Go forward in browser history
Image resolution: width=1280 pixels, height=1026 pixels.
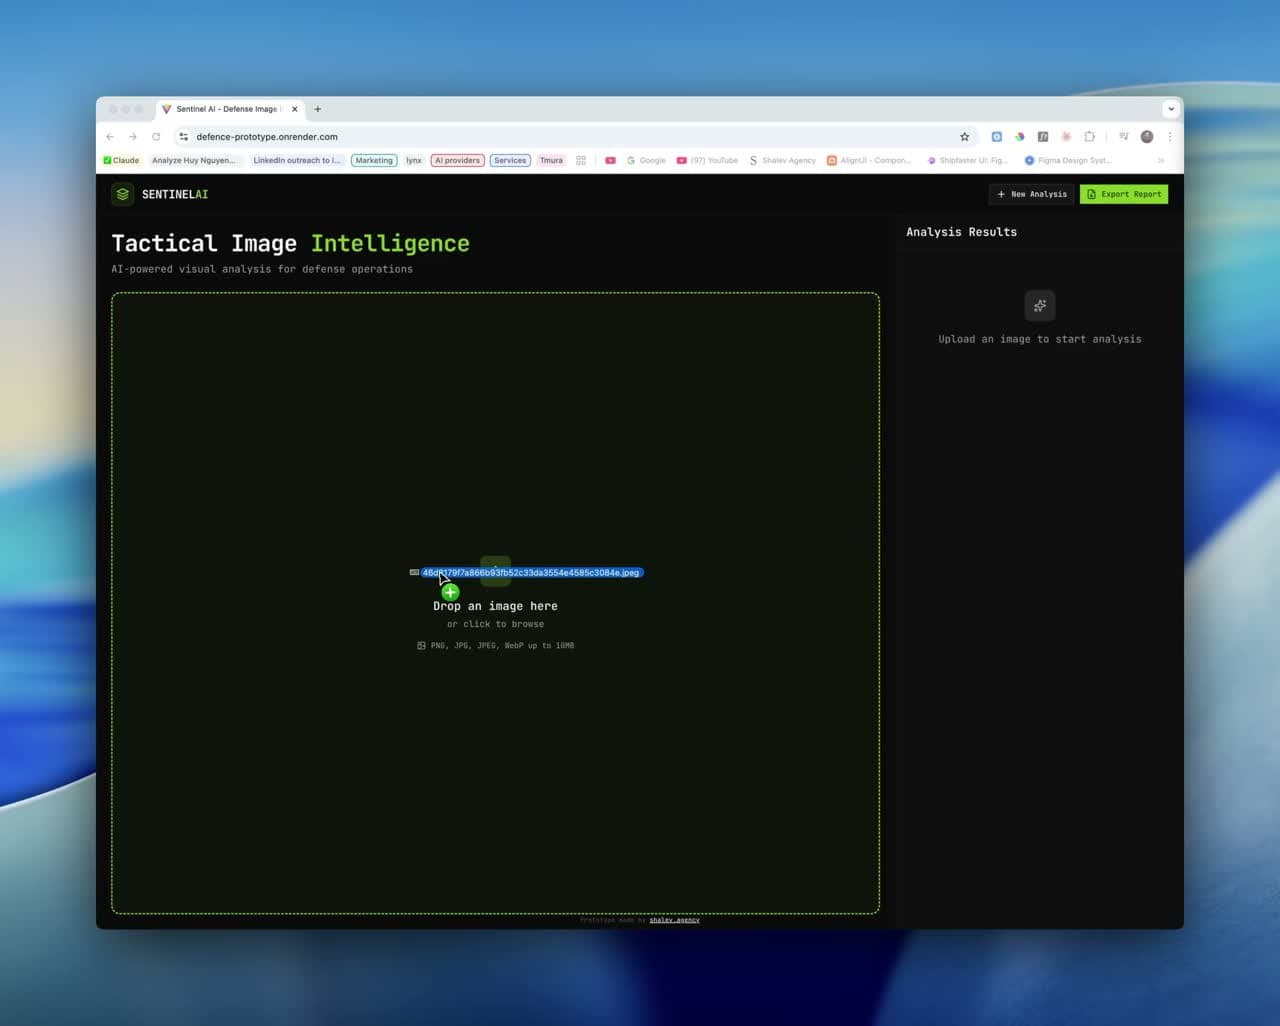coord(133,137)
